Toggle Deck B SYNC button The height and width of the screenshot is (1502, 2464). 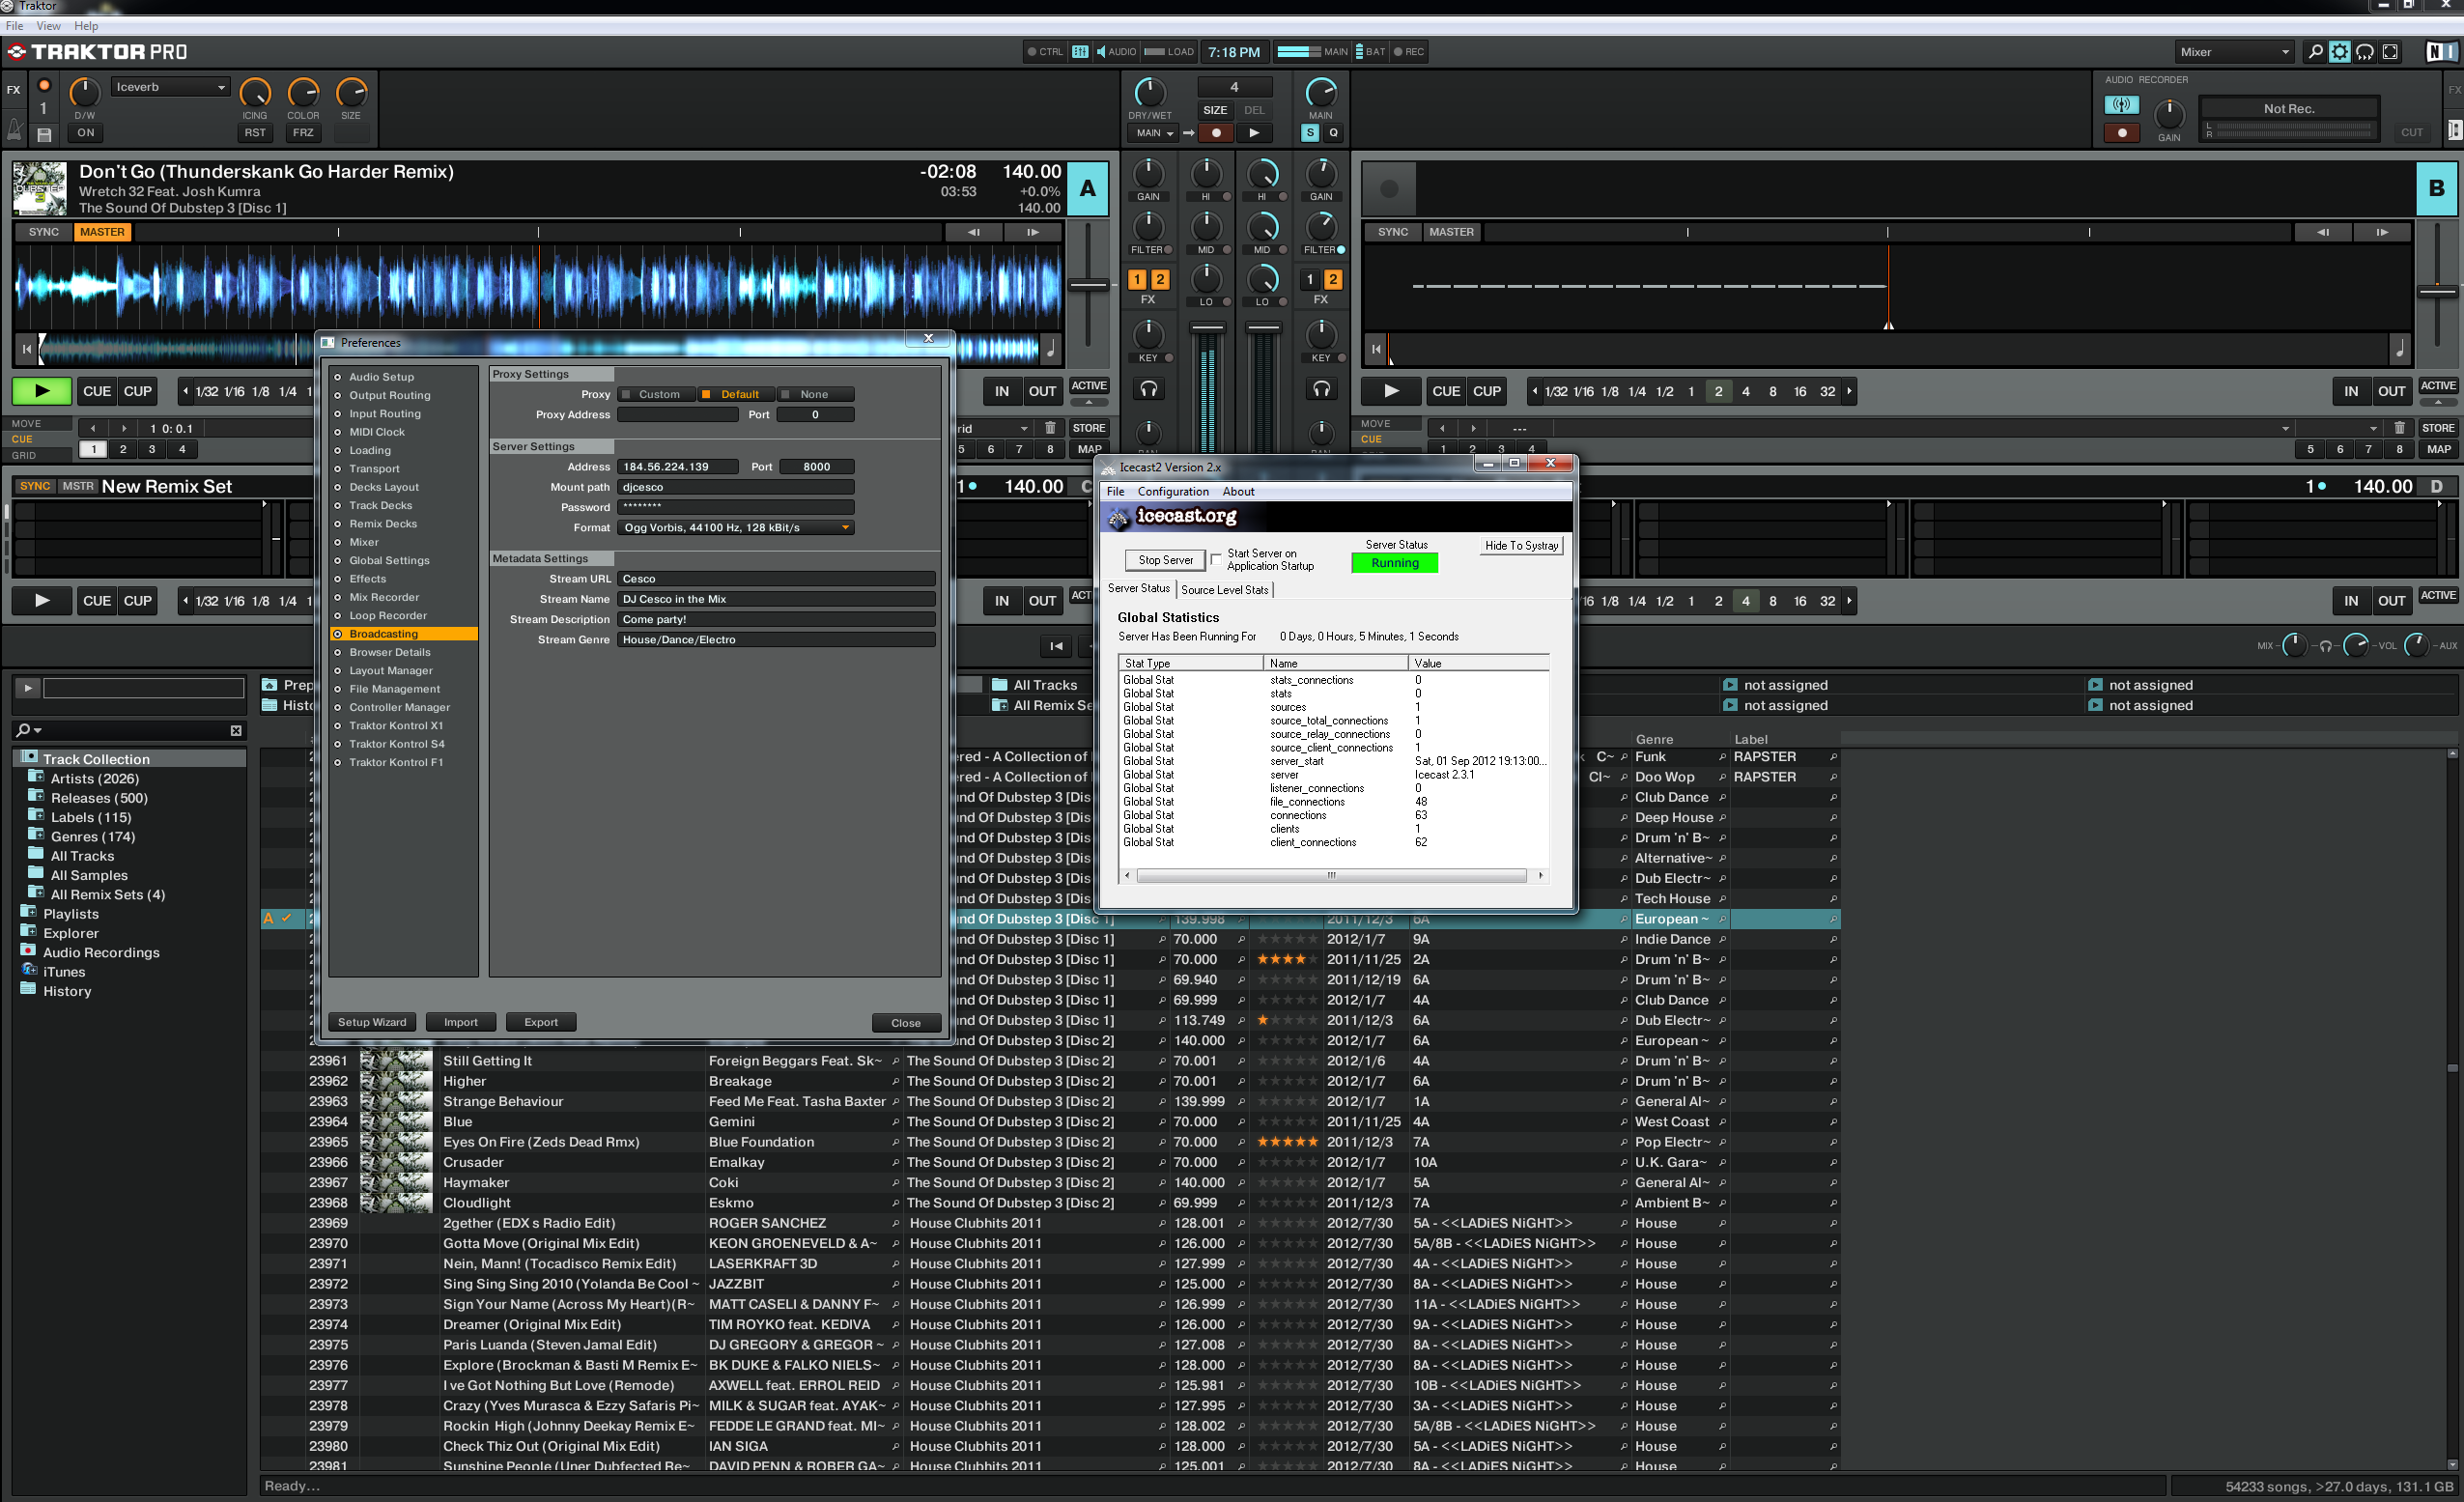point(1393,232)
